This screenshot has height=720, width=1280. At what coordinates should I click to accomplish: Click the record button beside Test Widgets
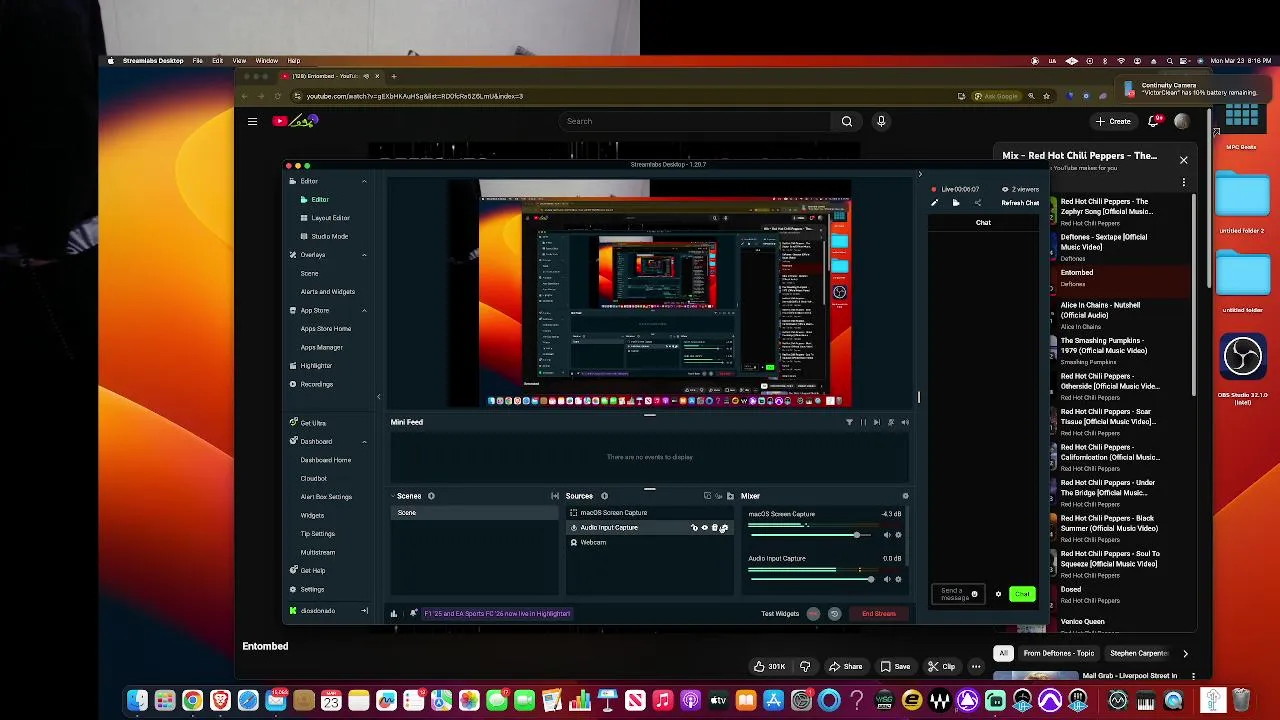[813, 614]
